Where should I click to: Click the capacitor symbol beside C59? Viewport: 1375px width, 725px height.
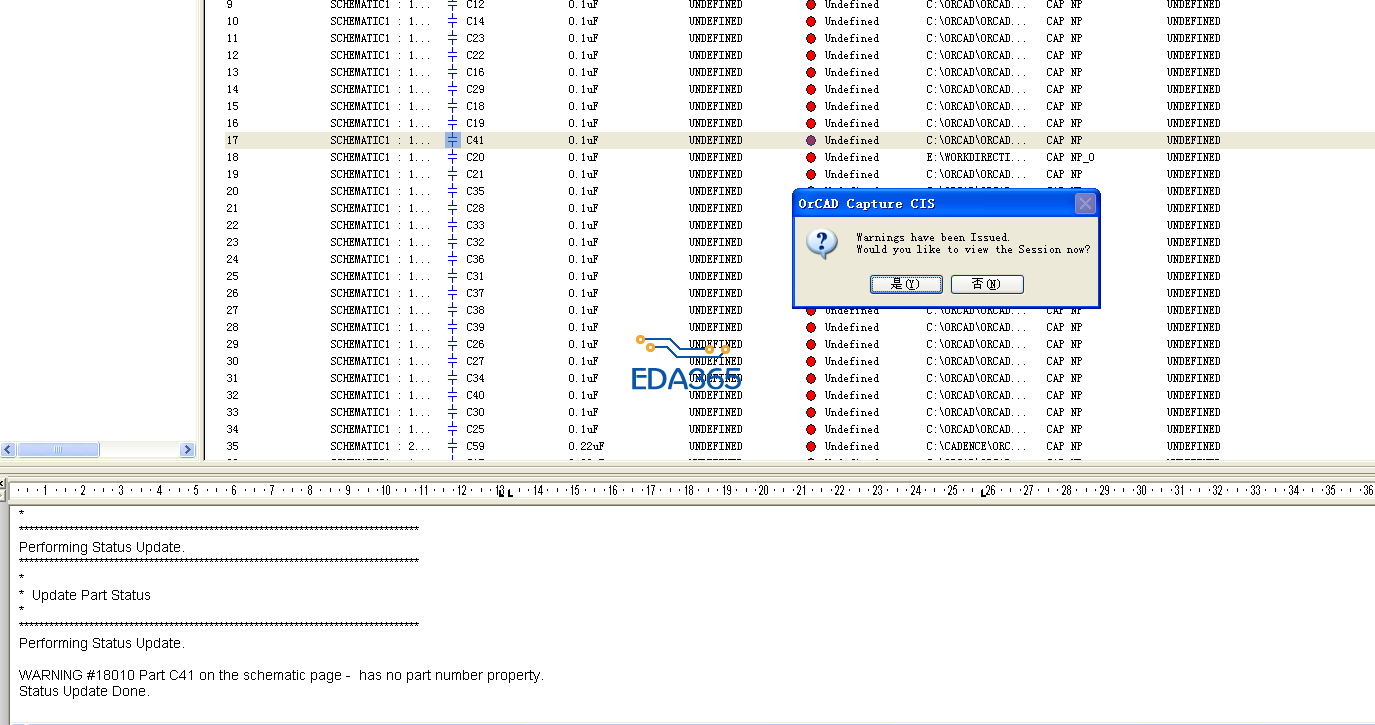452,446
